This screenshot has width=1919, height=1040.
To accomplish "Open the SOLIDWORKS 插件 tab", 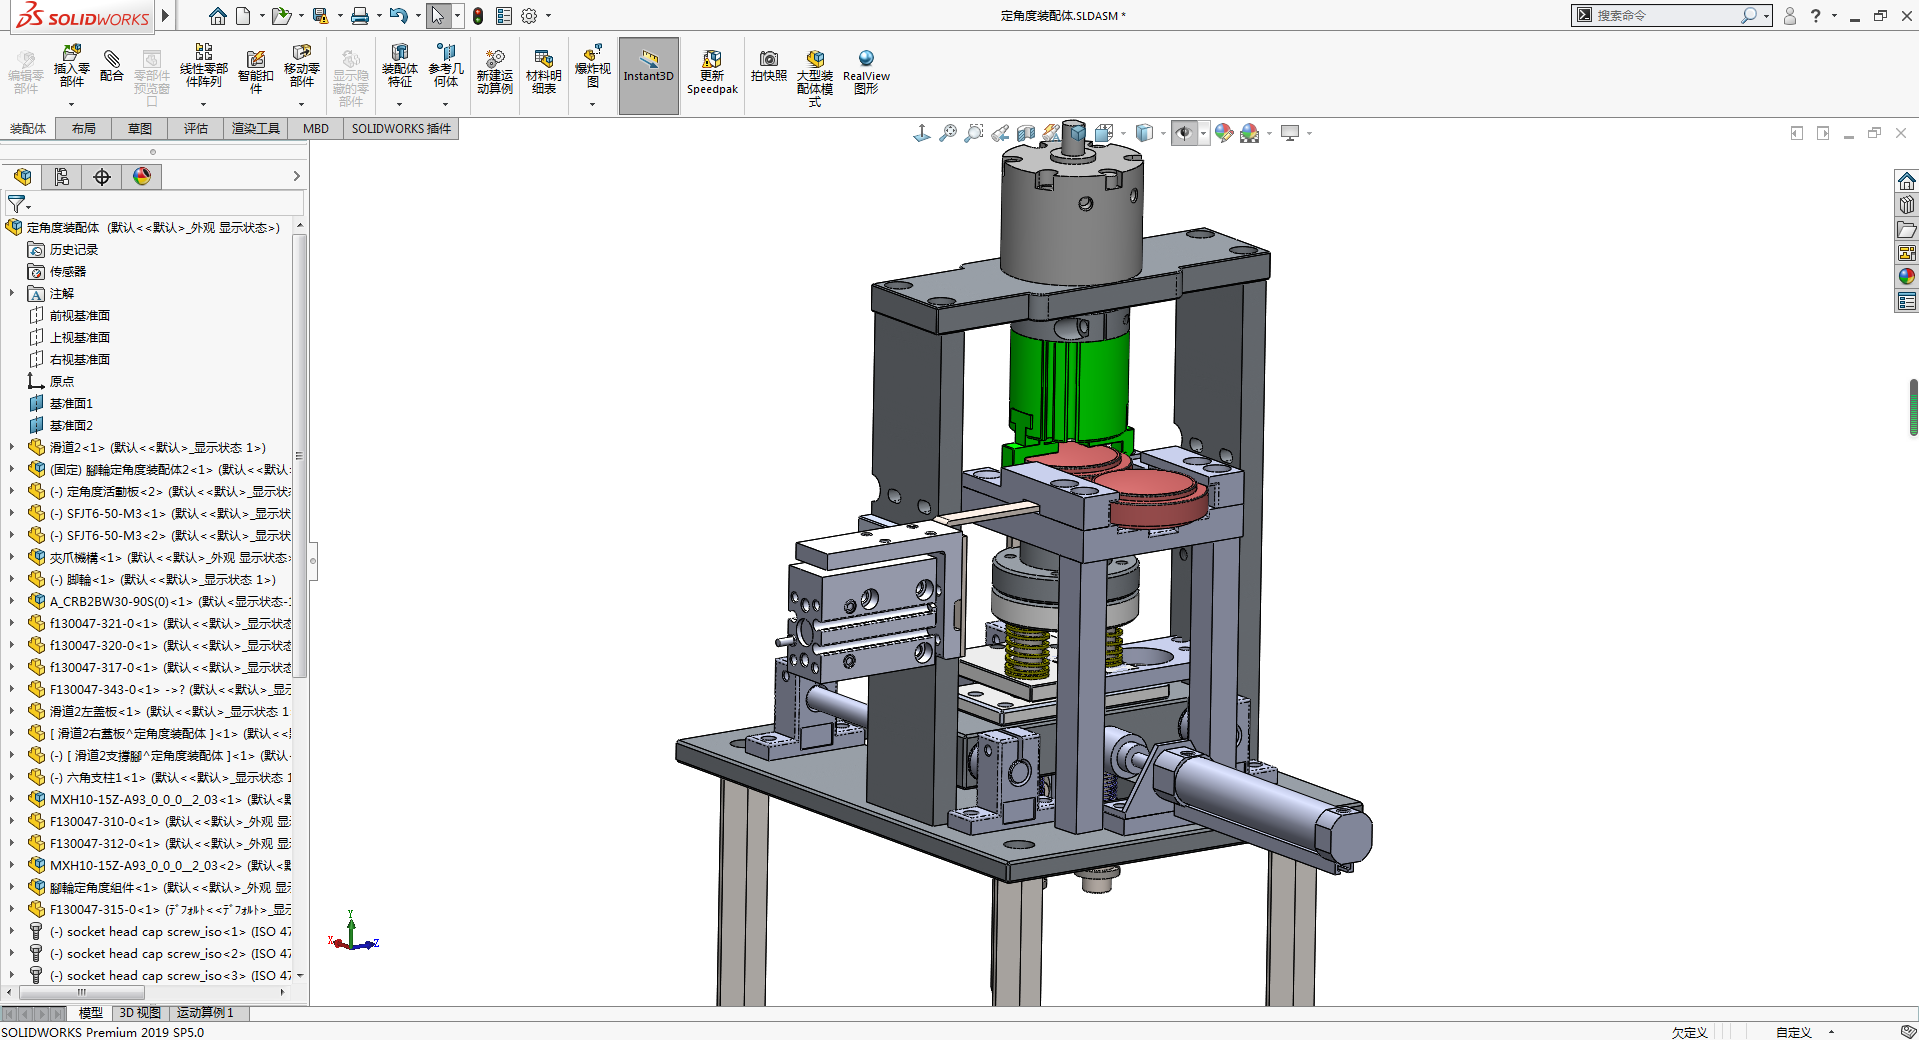I will 401,128.
